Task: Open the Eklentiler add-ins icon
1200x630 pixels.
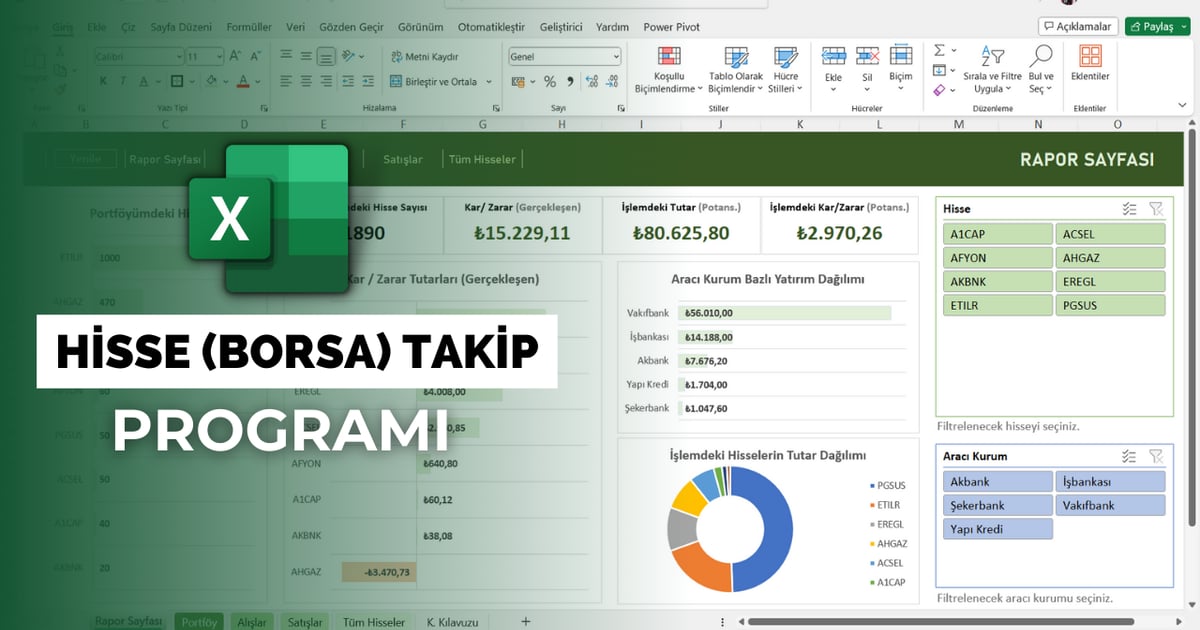Action: [x=1090, y=56]
